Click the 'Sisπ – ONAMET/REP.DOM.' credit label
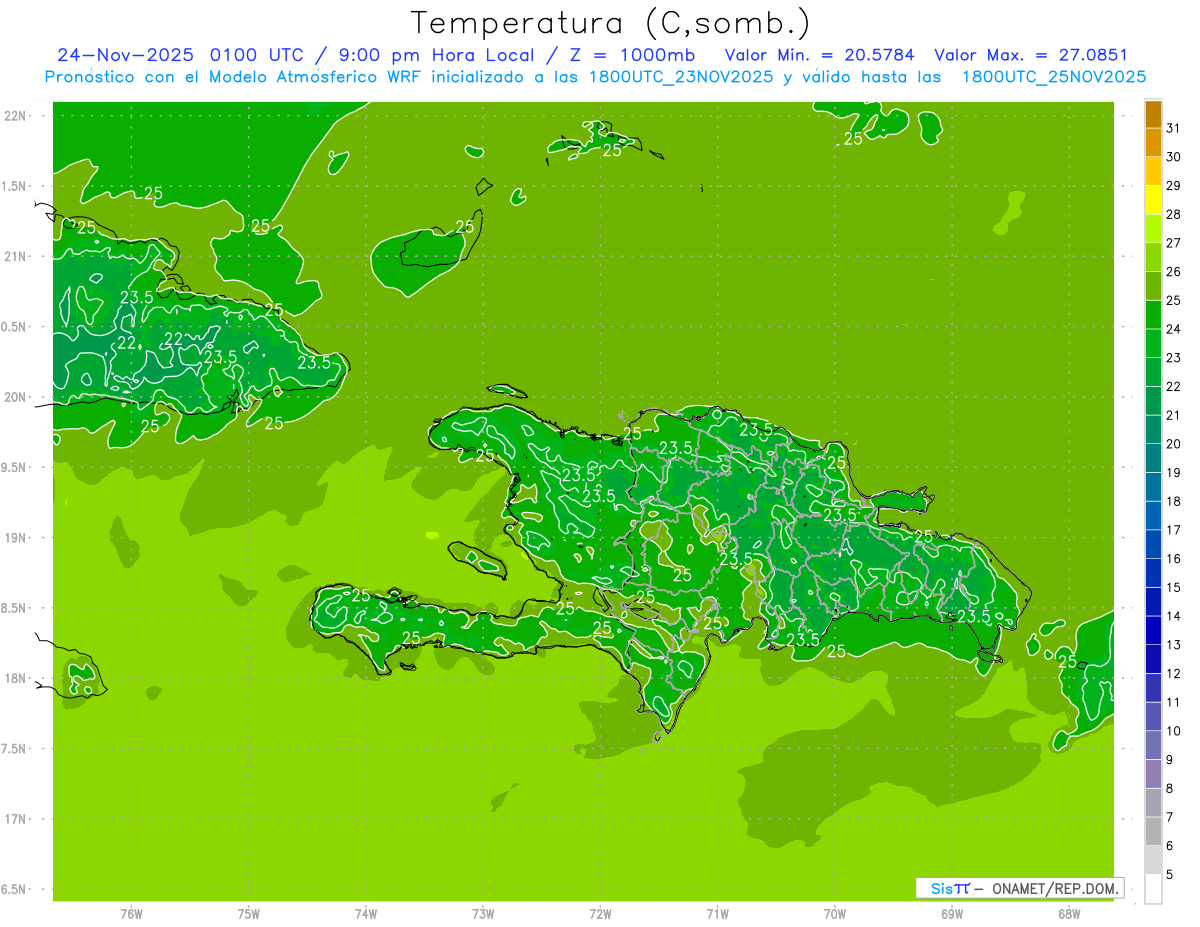 (x=1019, y=888)
